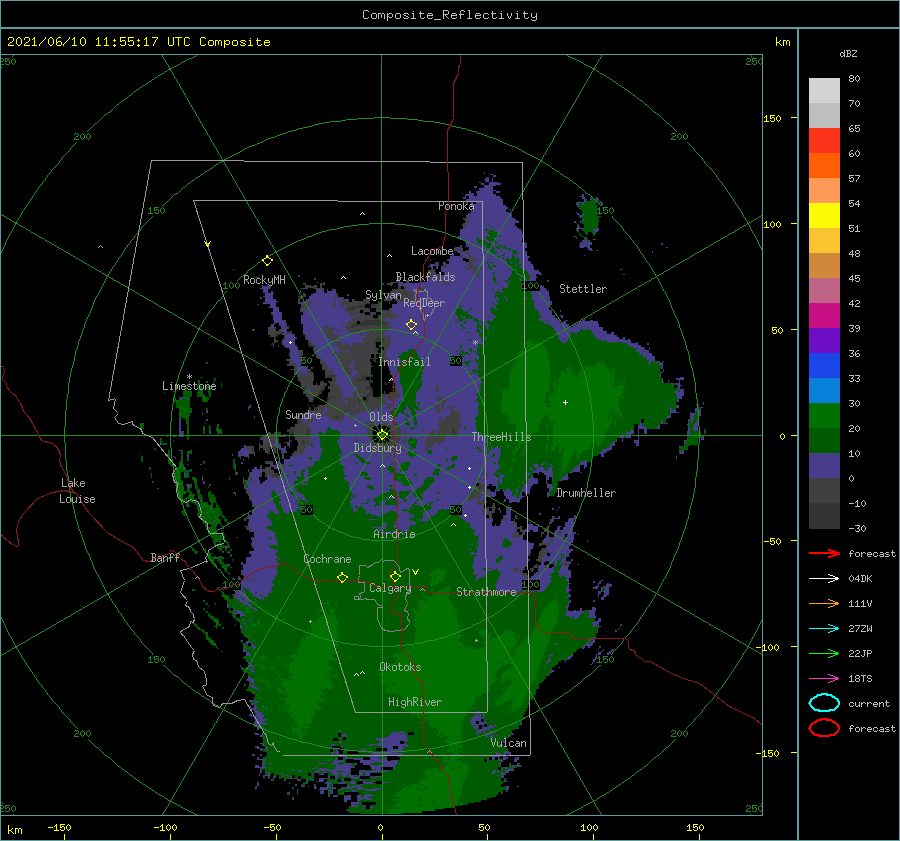The height and width of the screenshot is (841, 900).
Task: Click the HighRiver town label
Action: [x=415, y=702]
